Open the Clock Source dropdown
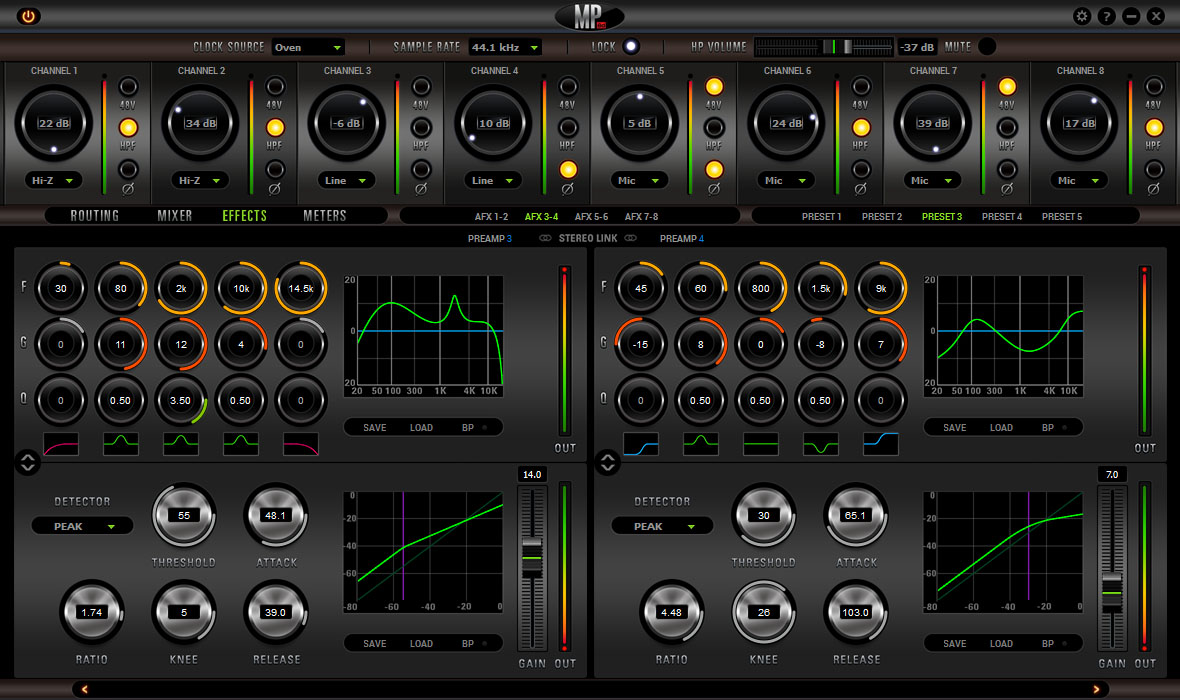Screen dimensions: 1180x700 point(308,47)
